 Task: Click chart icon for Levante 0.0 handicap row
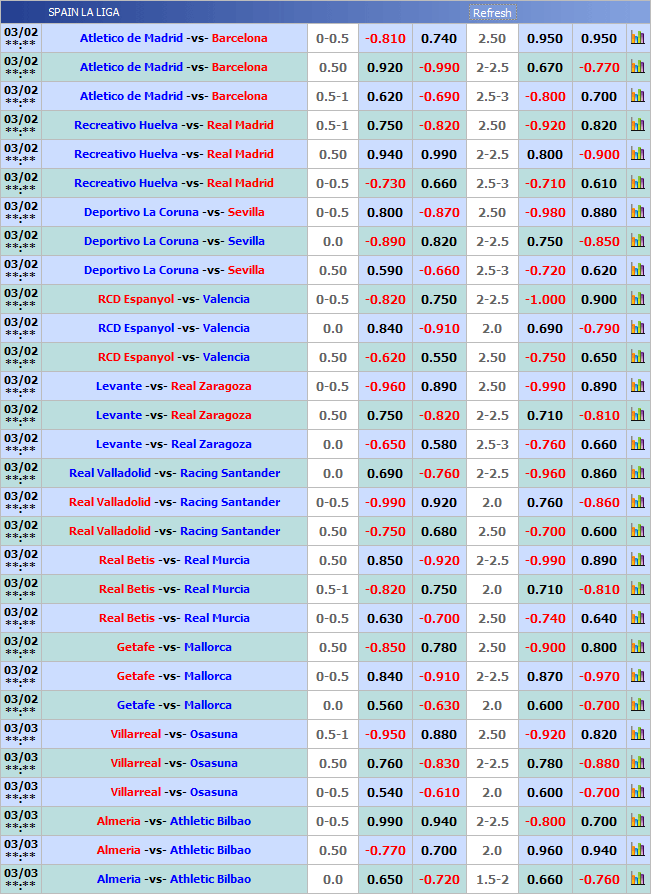637,444
